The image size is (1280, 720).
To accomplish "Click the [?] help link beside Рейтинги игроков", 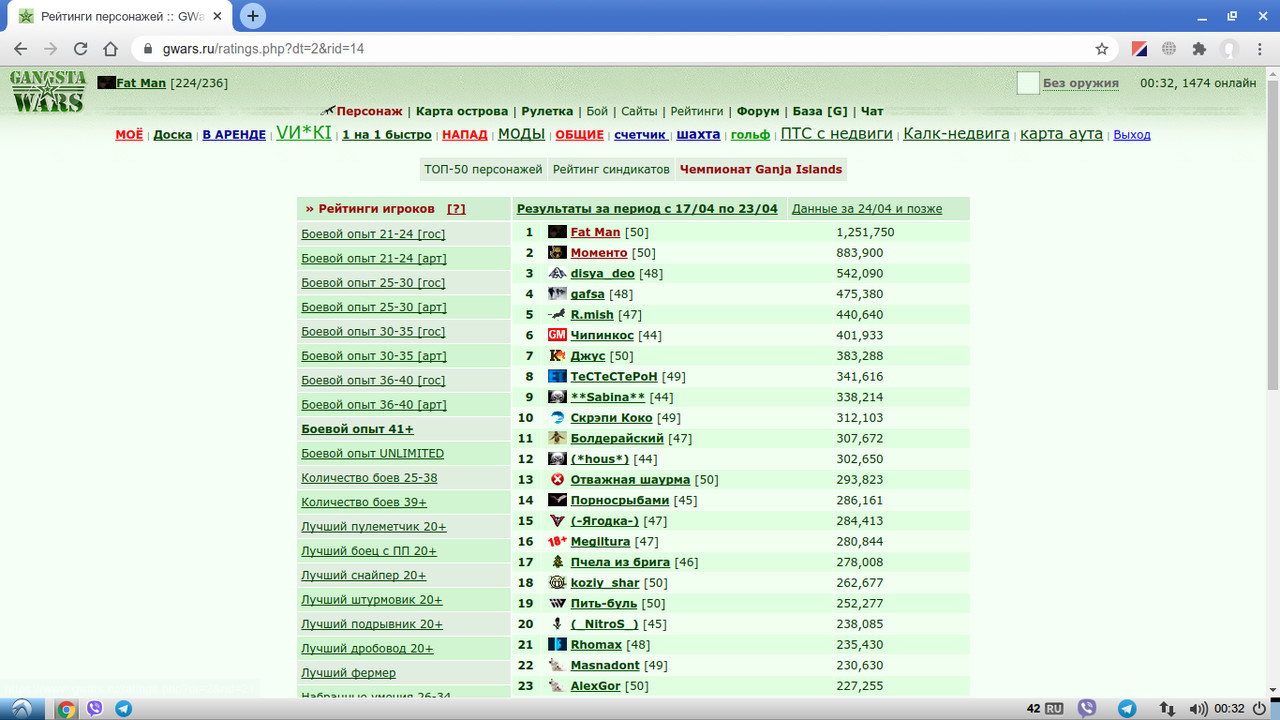I will (x=456, y=209).
